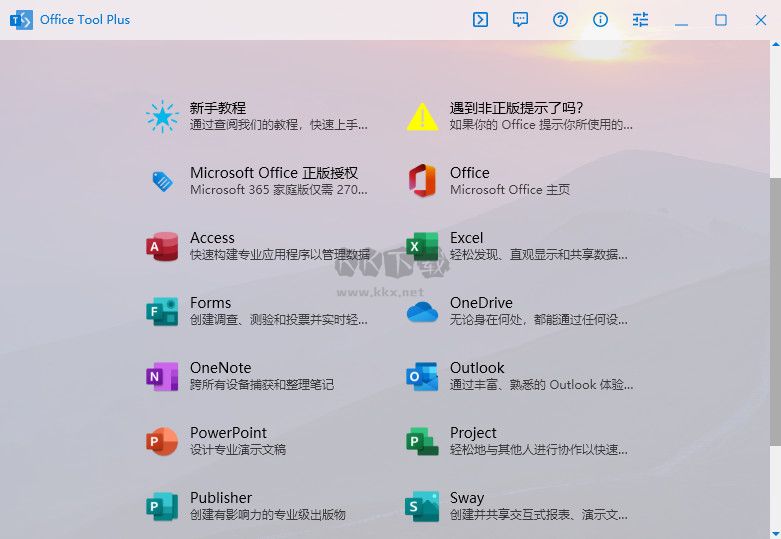Click the help question mark icon
Screen dimensions: 781x539
pos(560,20)
